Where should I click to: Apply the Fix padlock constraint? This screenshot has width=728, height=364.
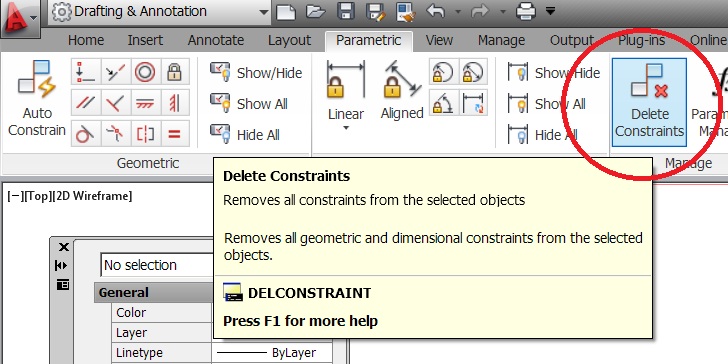pos(175,72)
